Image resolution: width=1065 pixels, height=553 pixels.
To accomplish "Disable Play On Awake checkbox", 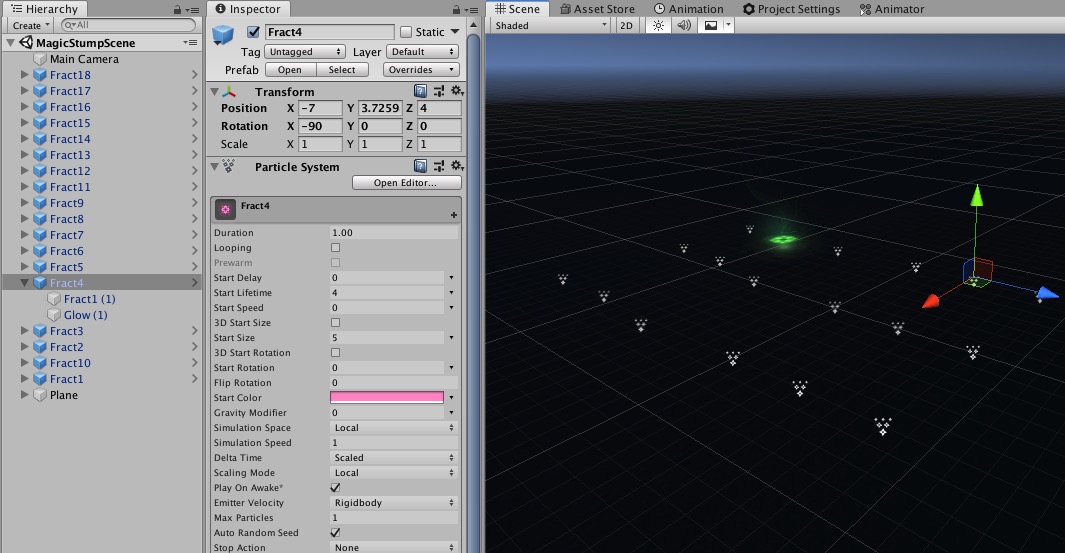I will click(x=335, y=488).
